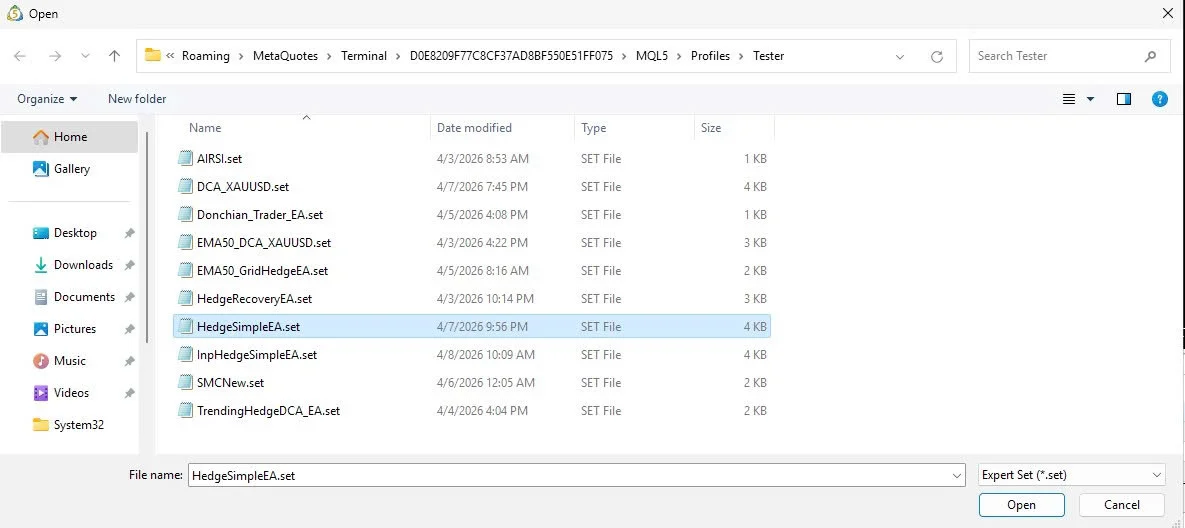Viewport: 1185px width, 528px height.
Task: Unpin Downloads from quick access
Action: pyautogui.click(x=129, y=265)
